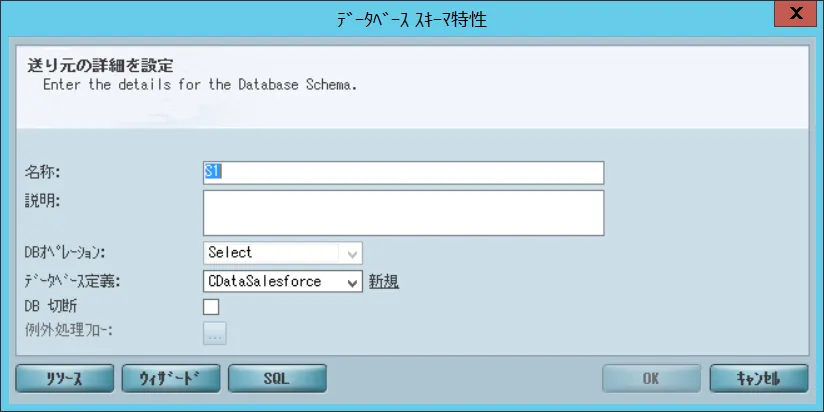Click the データベース定義 label
The height and width of the screenshot is (412, 824).
point(72,282)
